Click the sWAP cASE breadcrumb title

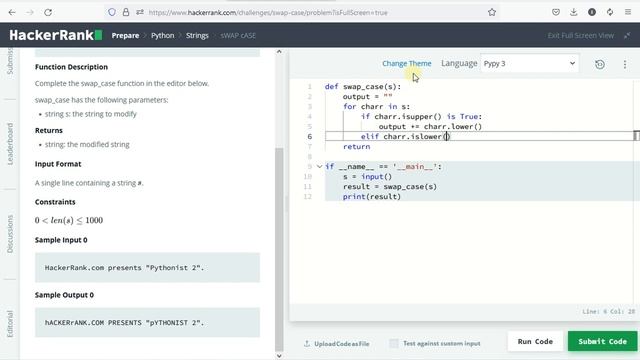[x=238, y=36]
